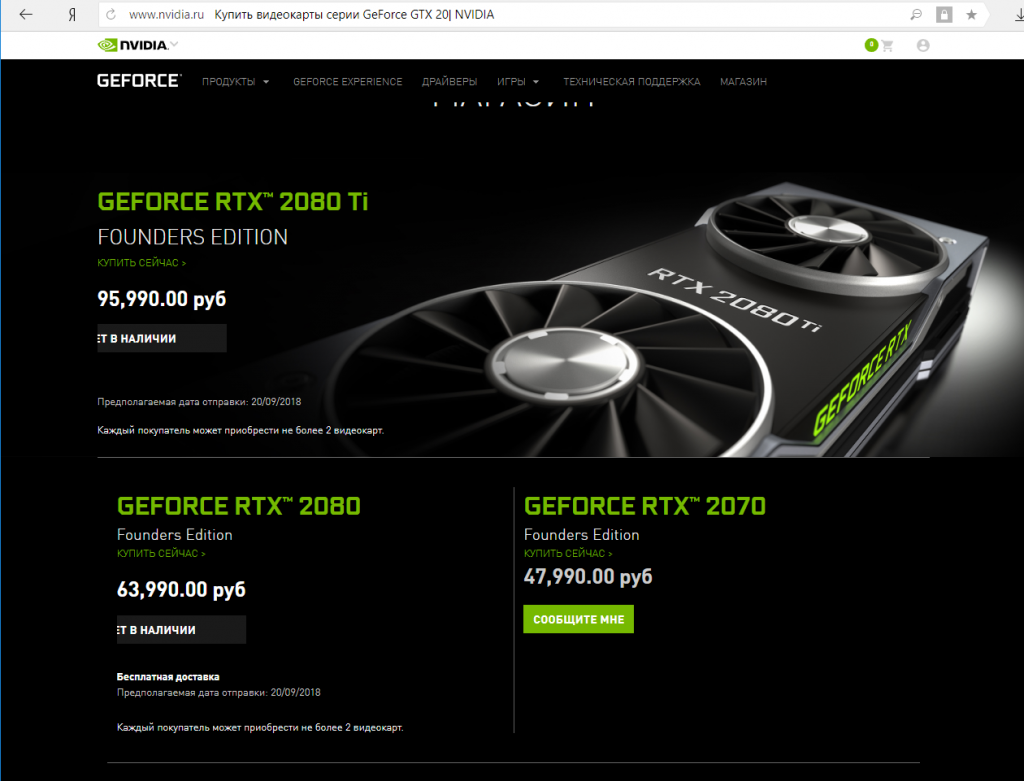
Task: Click the GeForce RTX 2080 Ti heading
Action: tap(232, 202)
